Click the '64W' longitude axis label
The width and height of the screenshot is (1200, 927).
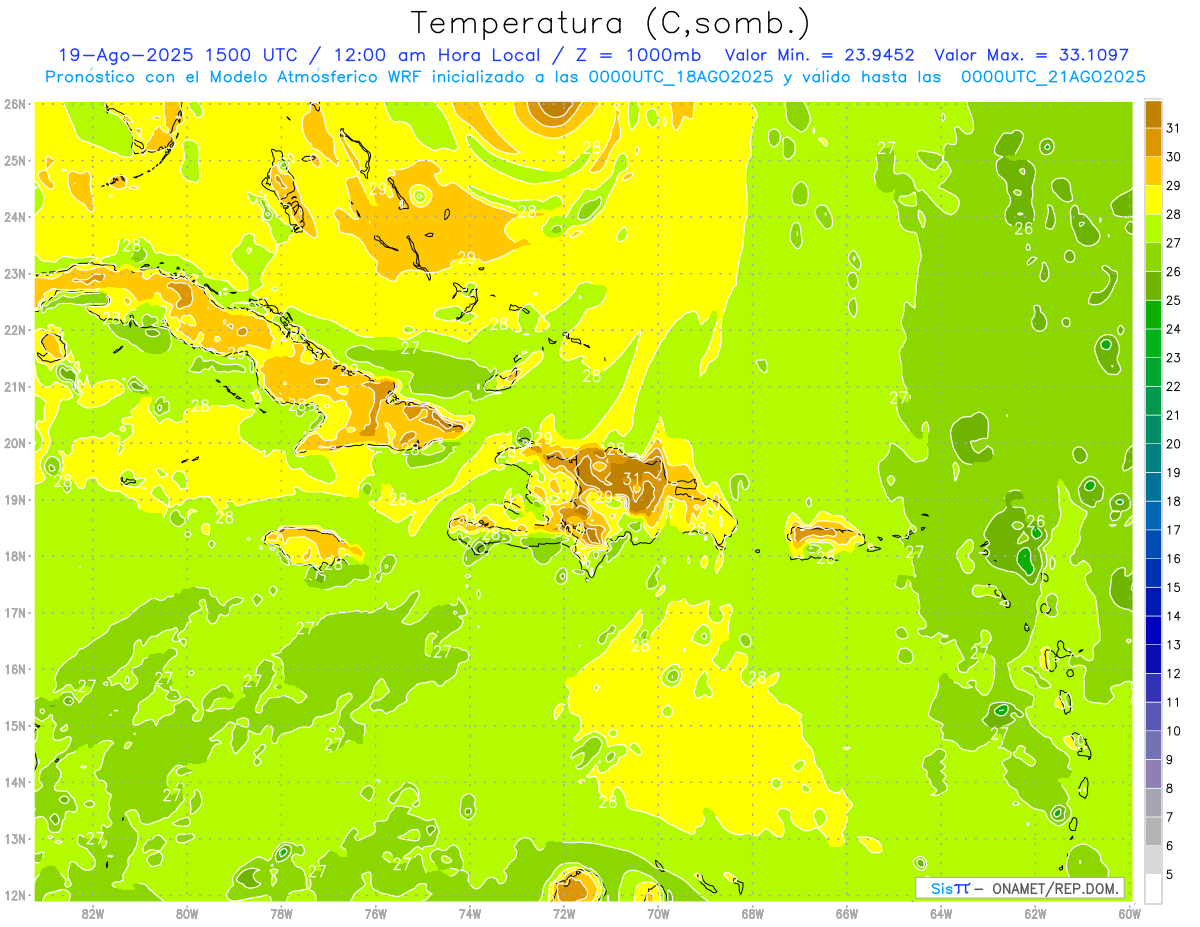(x=941, y=913)
